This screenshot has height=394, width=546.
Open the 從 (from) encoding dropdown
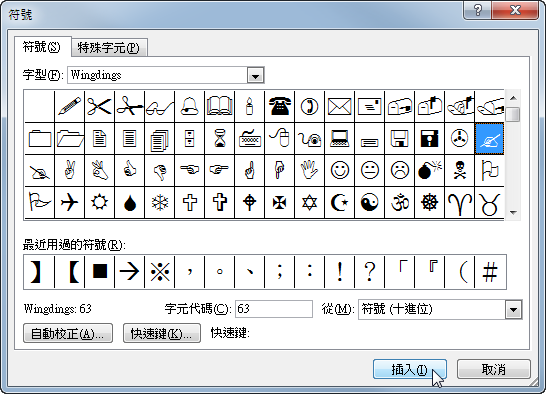pos(514,309)
